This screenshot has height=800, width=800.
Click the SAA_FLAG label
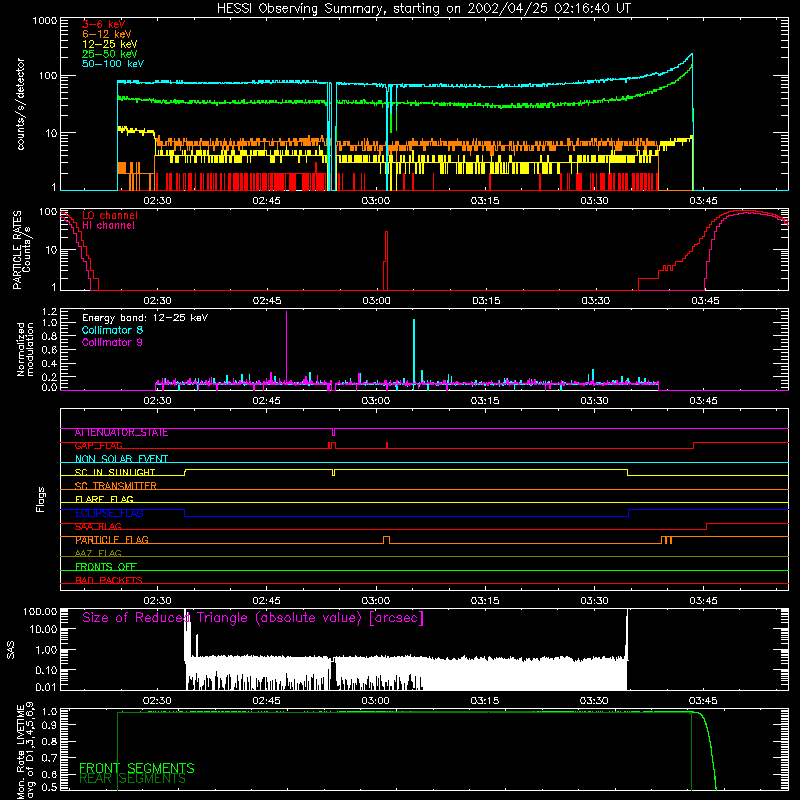click(98, 527)
